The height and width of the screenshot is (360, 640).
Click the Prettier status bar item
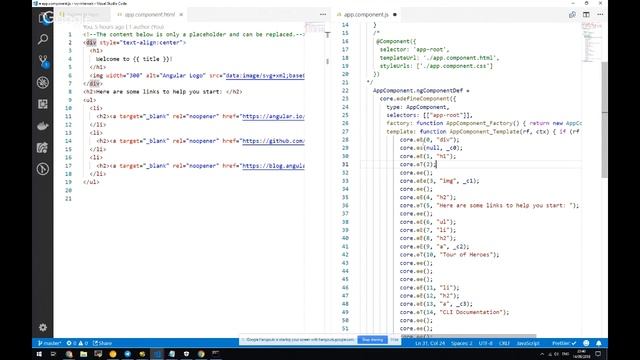click(564, 343)
